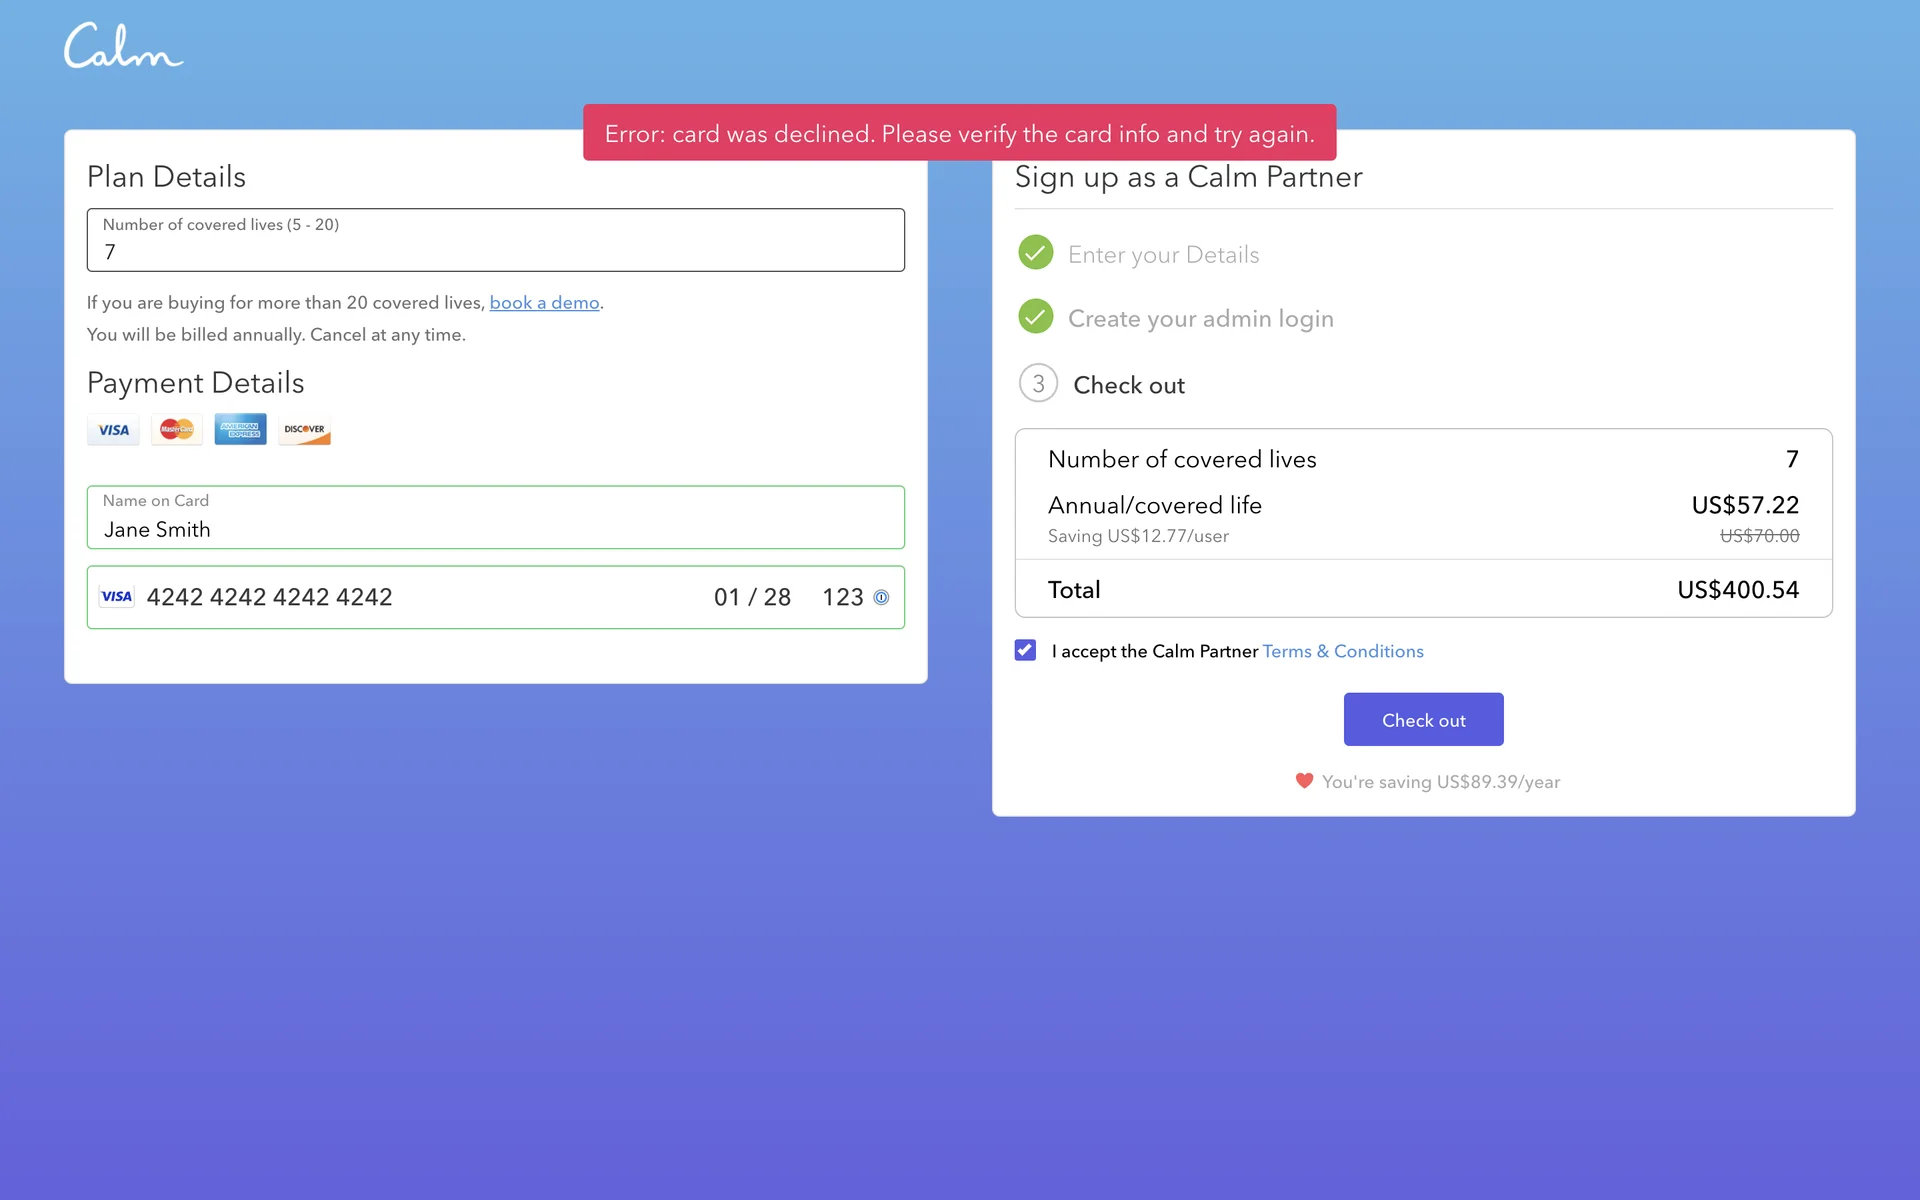Open the Terms & Conditions link
The image size is (1920, 1200).
point(1342,652)
